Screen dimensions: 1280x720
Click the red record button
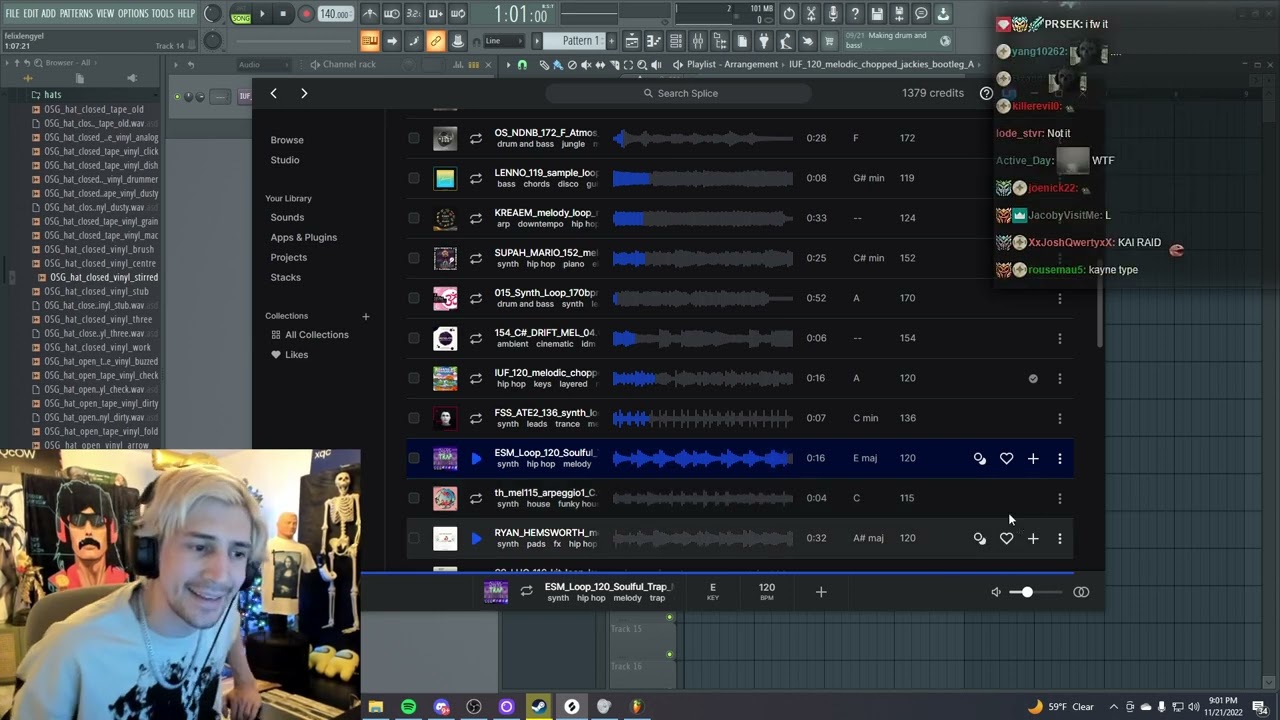(306, 14)
